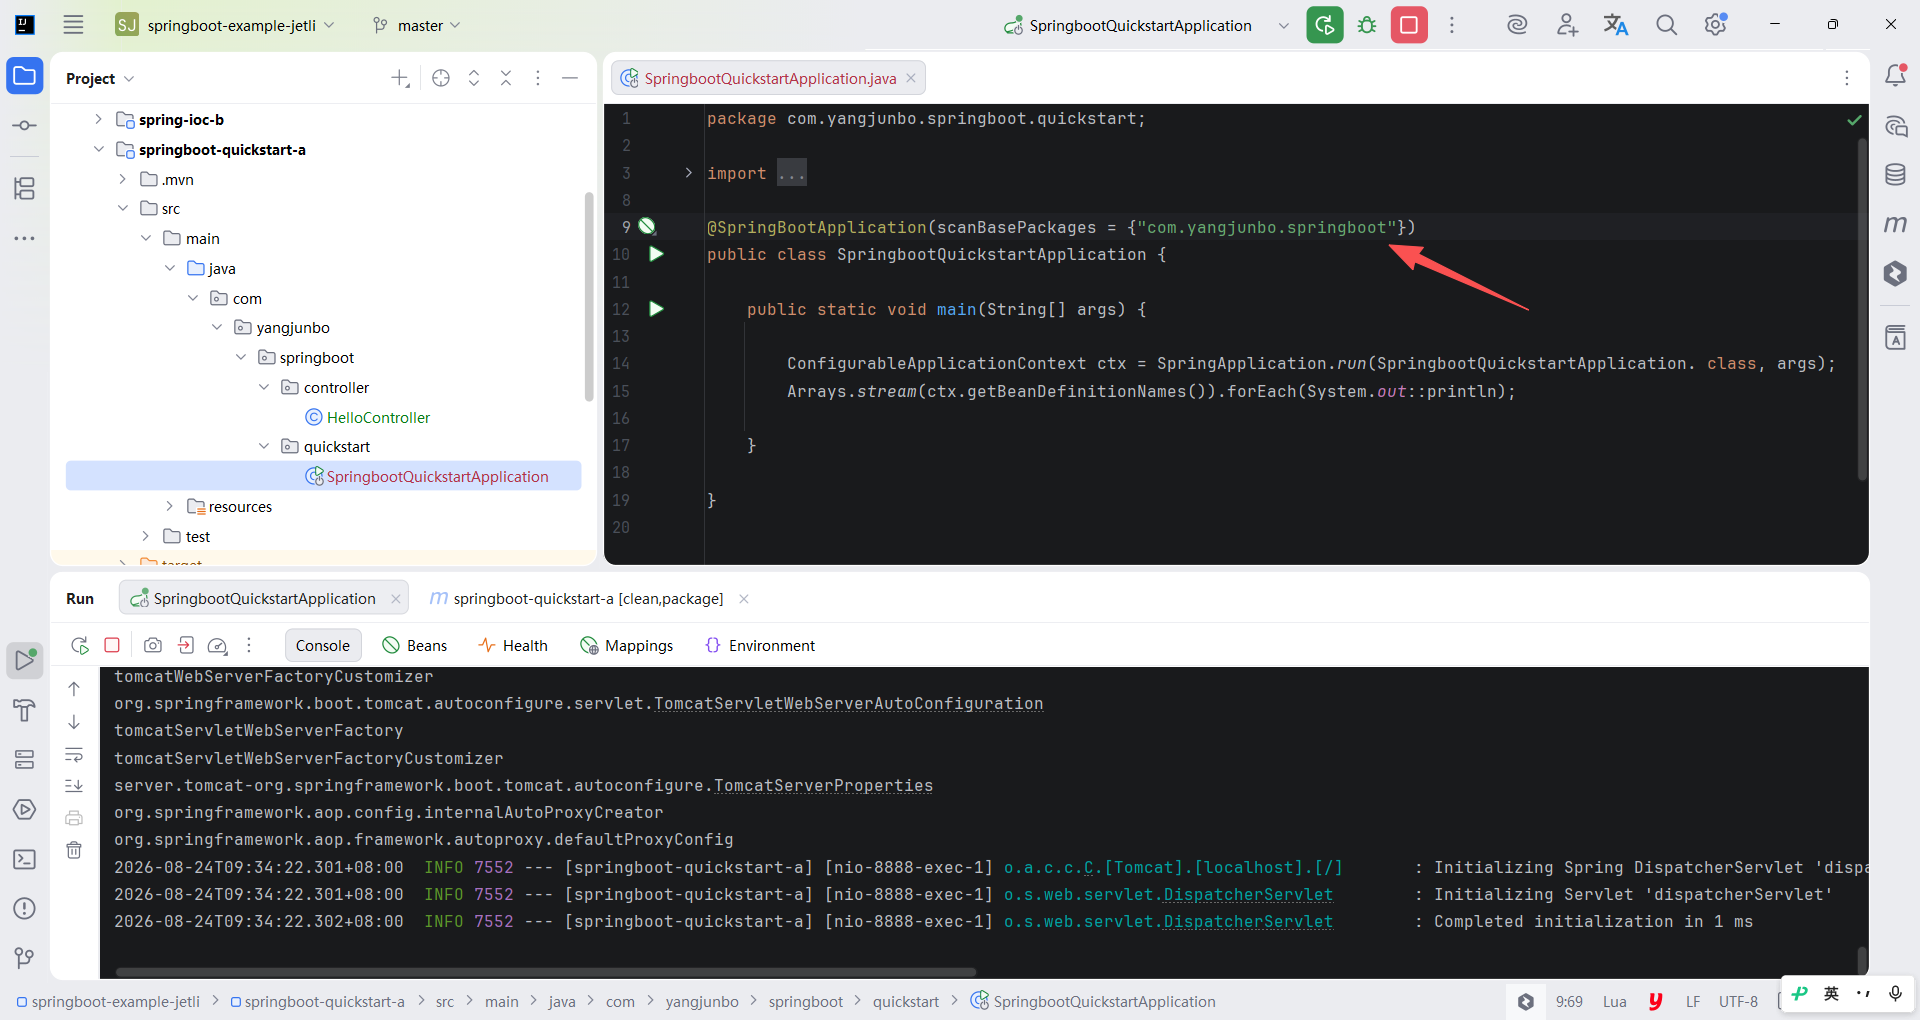Click the LF line separator in status bar
Screen dimensions: 1920x1020
(1693, 1001)
